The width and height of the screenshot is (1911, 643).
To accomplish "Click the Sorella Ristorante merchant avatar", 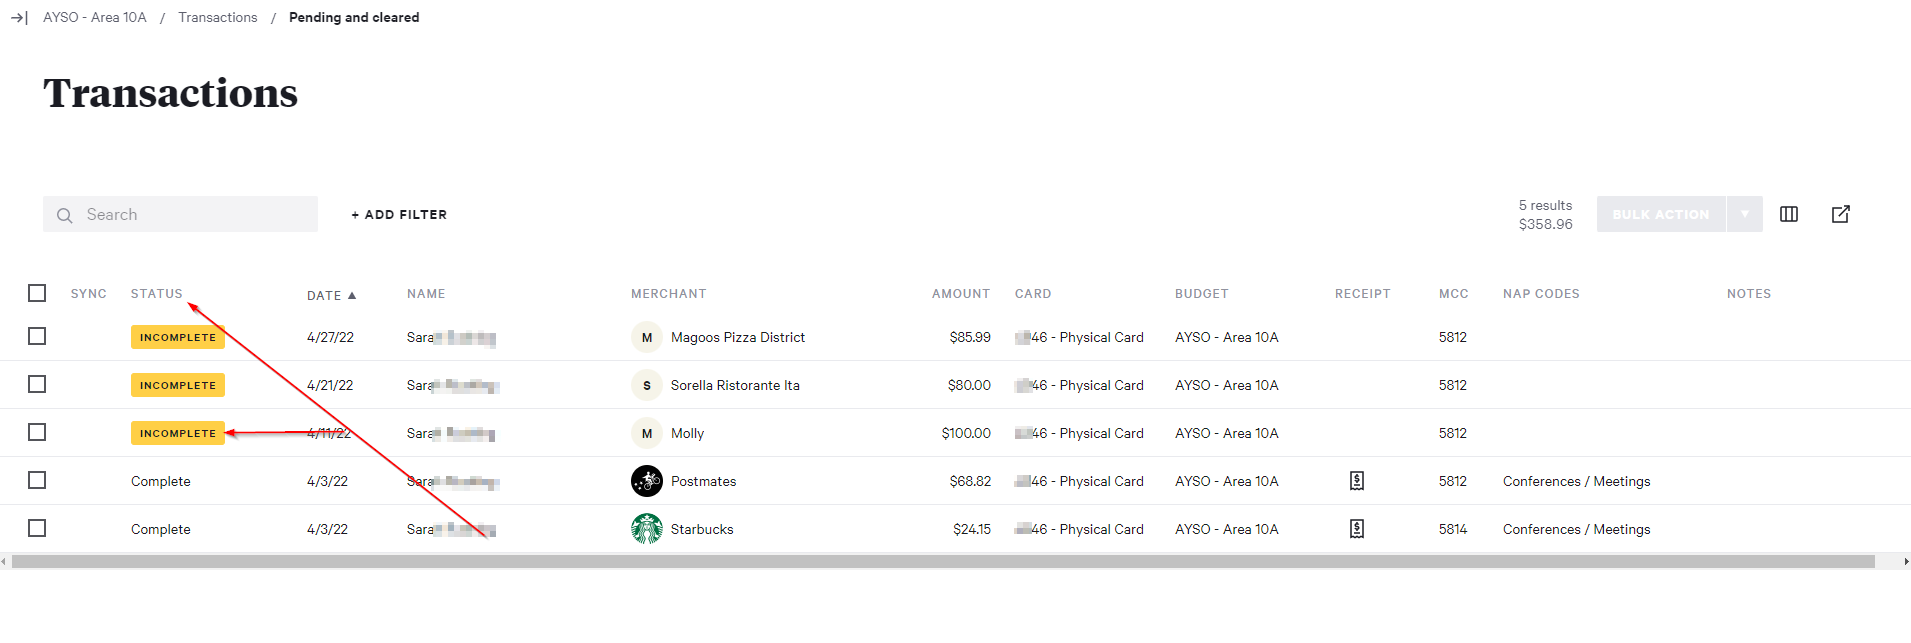I will tap(647, 385).
